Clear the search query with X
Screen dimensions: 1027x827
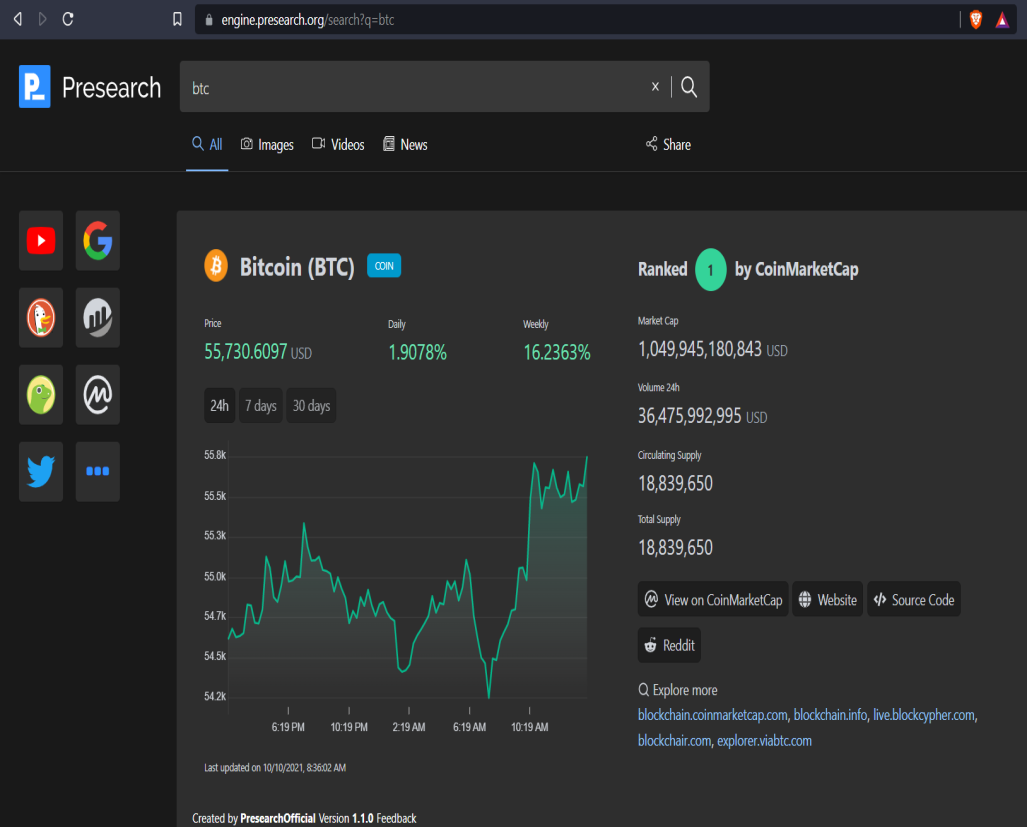pyautogui.click(x=655, y=86)
